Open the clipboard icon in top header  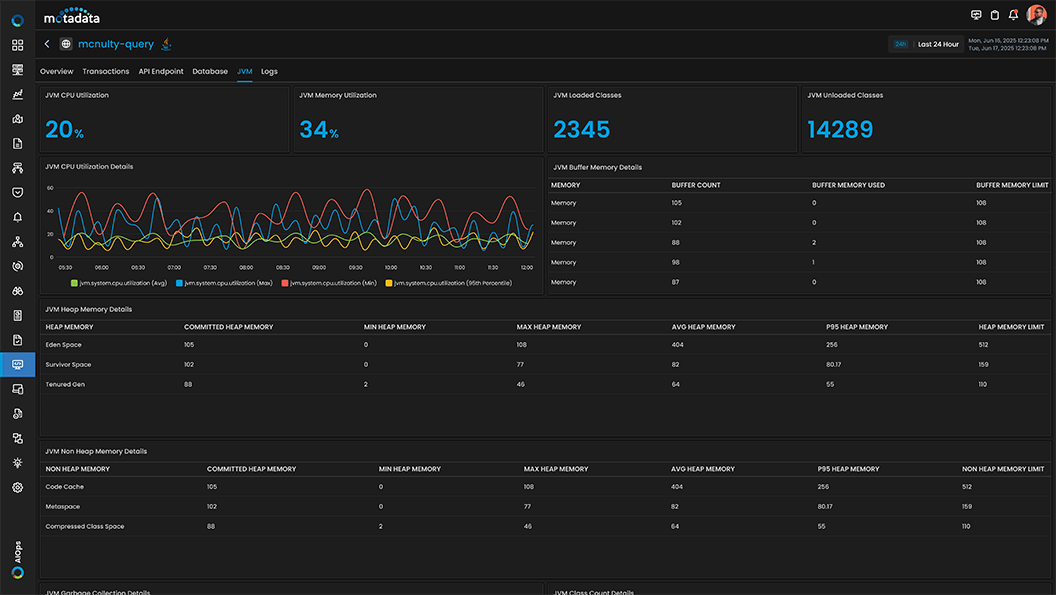pos(995,15)
